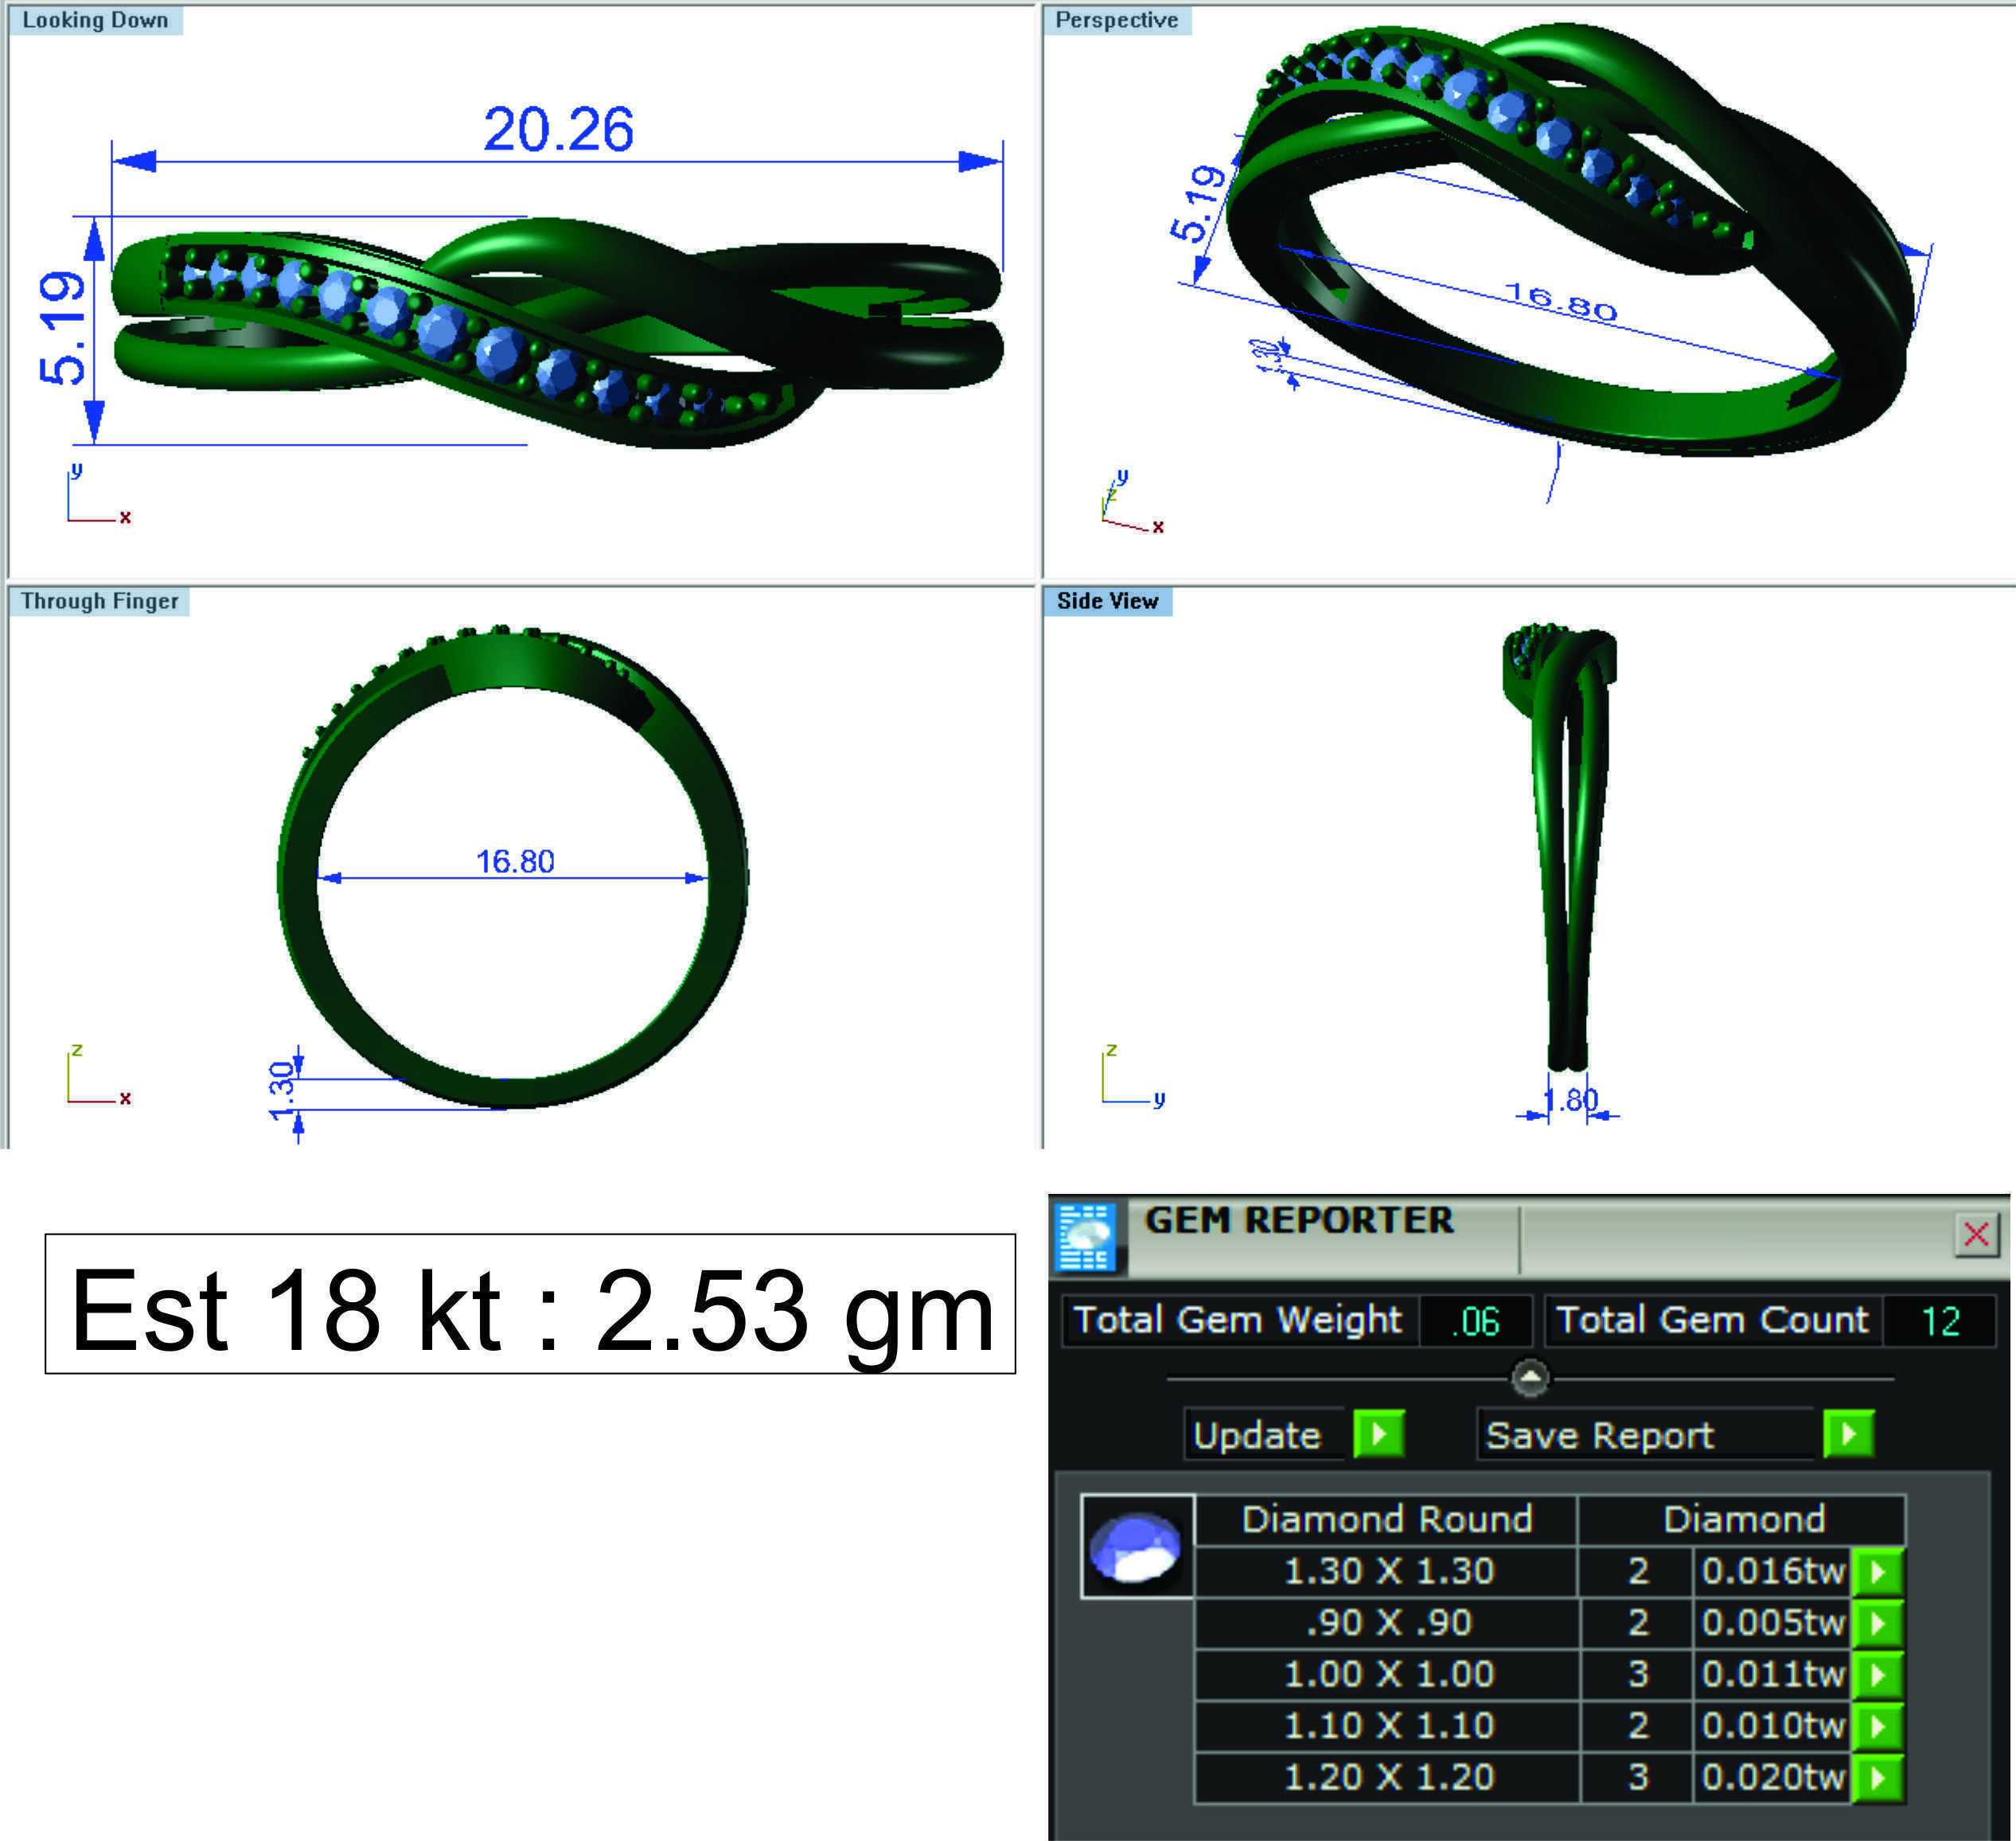Click the green arrow for 0.020tw row

[1877, 1778]
